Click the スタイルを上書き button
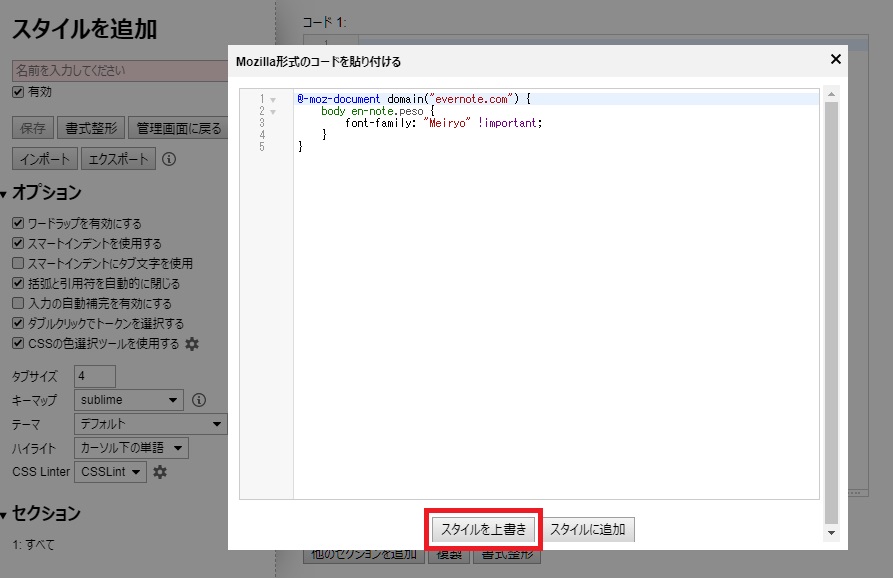The width and height of the screenshot is (893, 578). [484, 530]
